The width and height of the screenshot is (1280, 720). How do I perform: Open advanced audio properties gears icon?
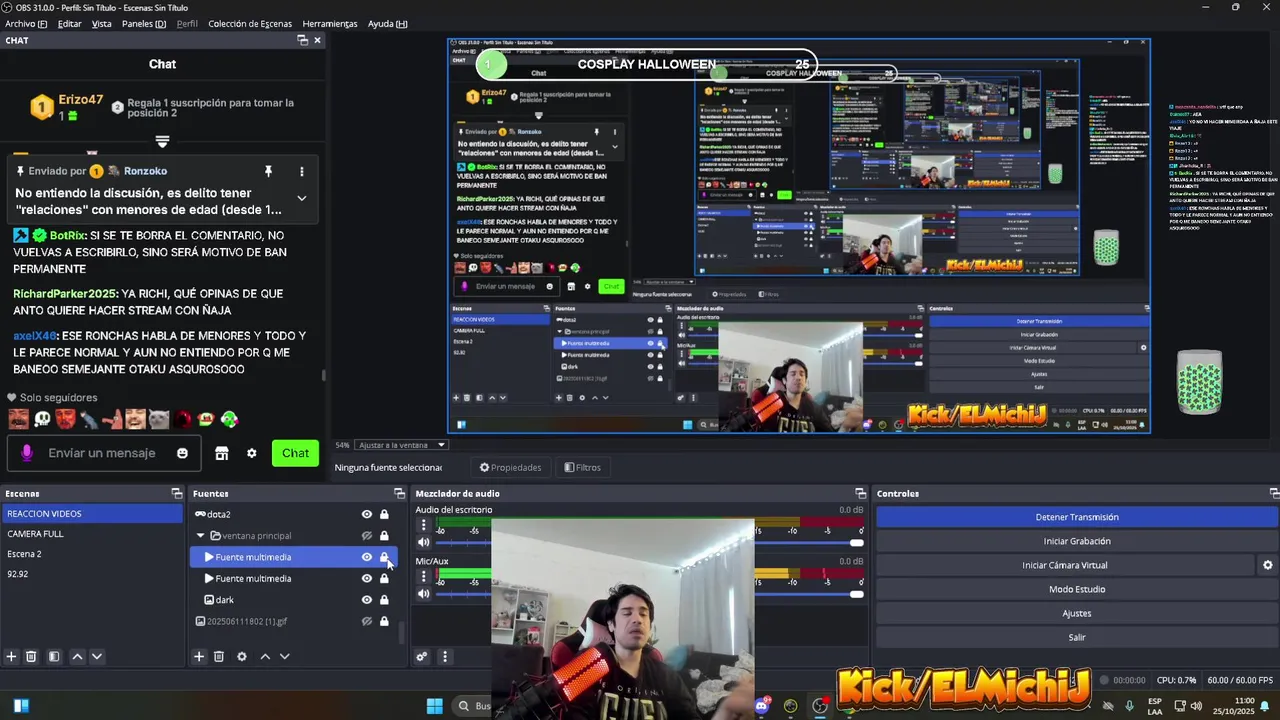tap(422, 657)
